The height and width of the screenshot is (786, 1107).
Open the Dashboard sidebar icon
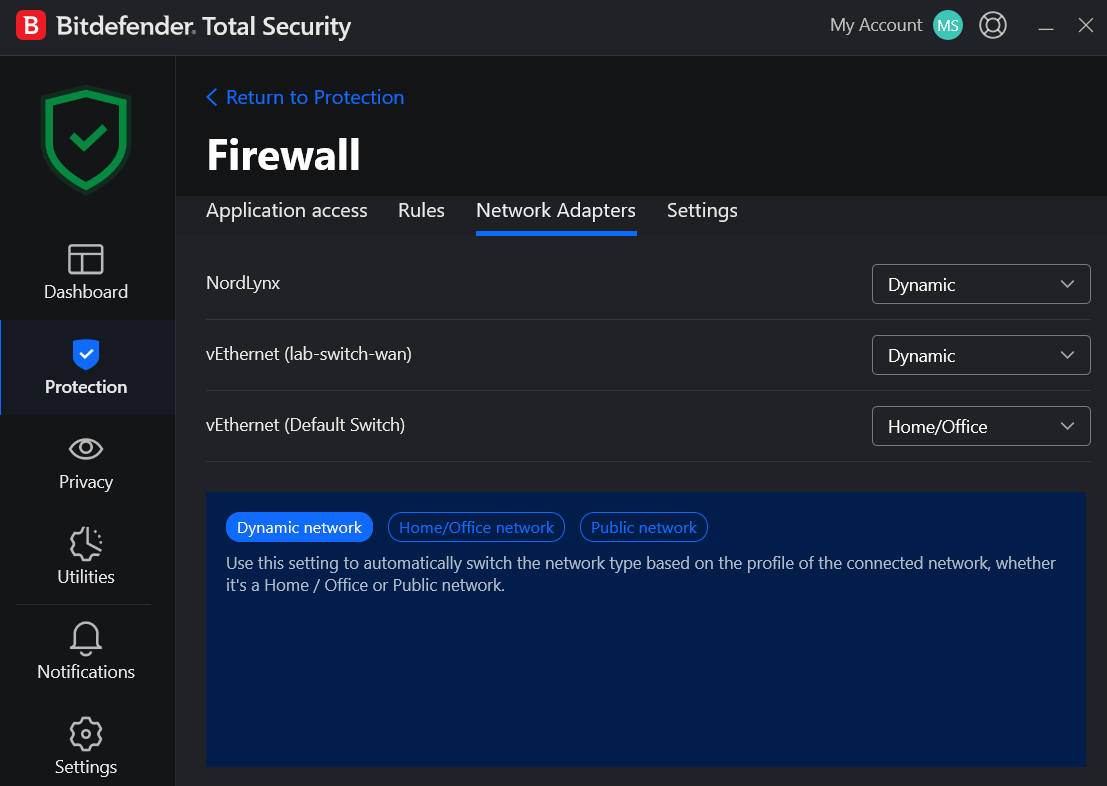[x=85, y=258]
